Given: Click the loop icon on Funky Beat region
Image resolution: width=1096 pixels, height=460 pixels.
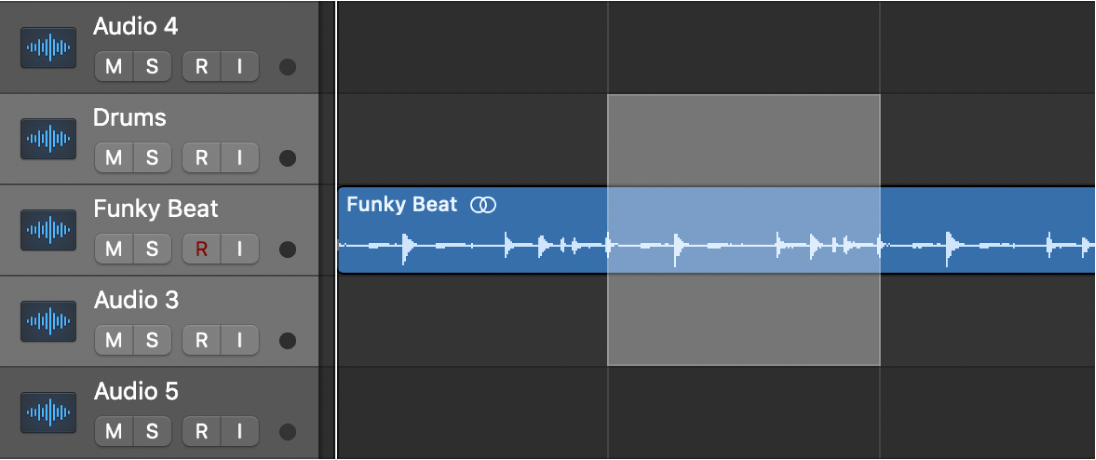Looking at the screenshot, I should pyautogui.click(x=484, y=205).
